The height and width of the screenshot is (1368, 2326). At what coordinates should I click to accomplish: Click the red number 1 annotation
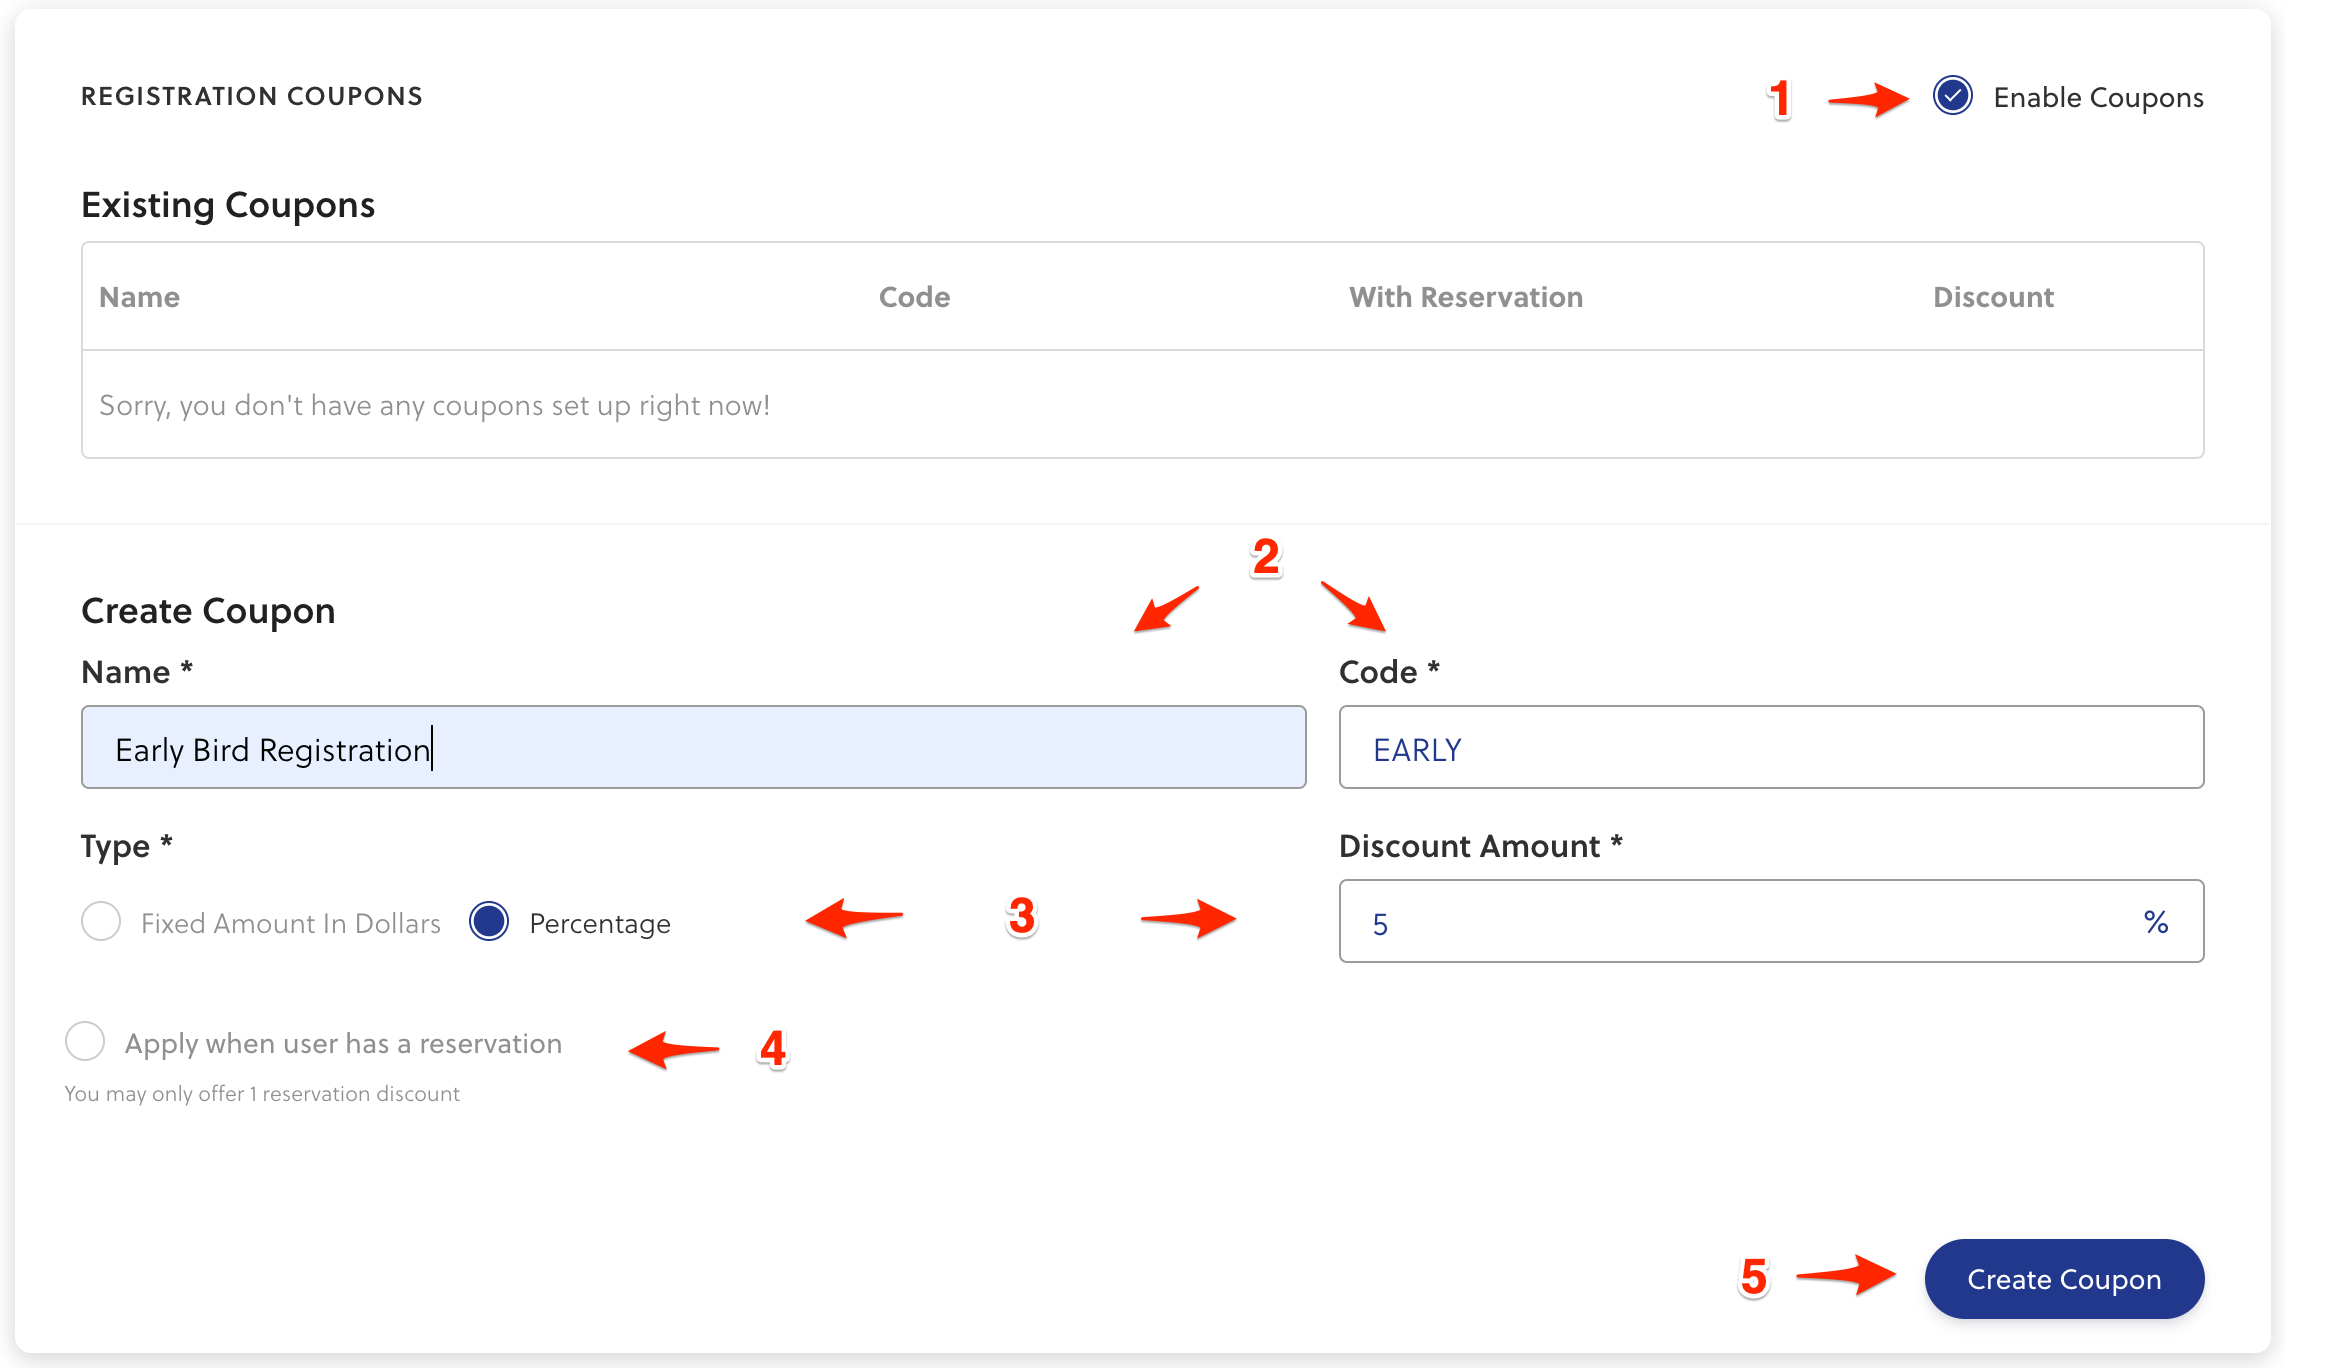coord(1779,100)
